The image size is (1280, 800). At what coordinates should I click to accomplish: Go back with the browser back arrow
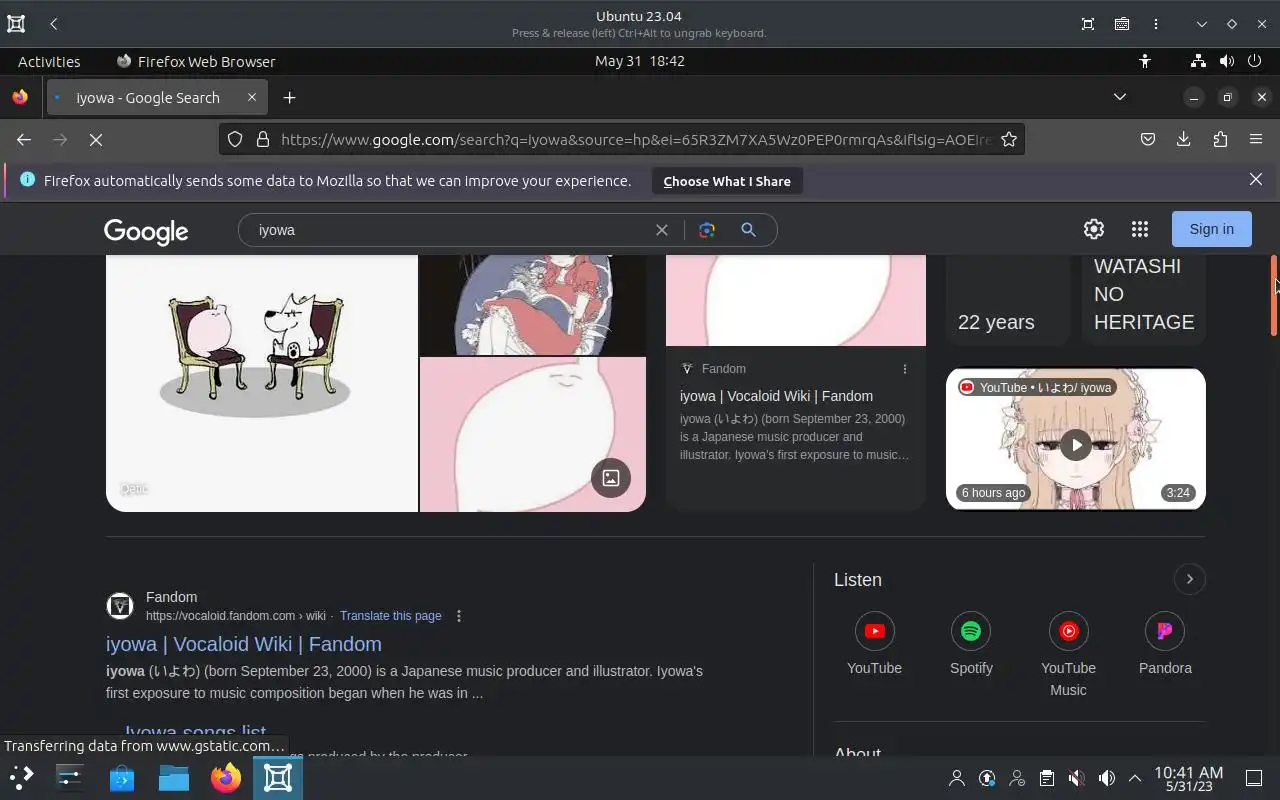(x=24, y=140)
